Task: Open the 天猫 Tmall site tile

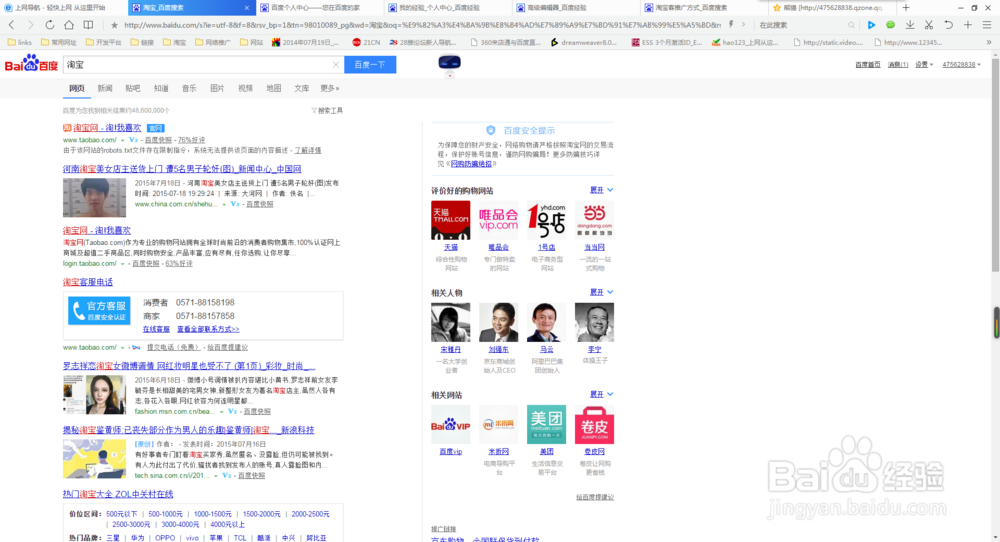Action: [451, 220]
